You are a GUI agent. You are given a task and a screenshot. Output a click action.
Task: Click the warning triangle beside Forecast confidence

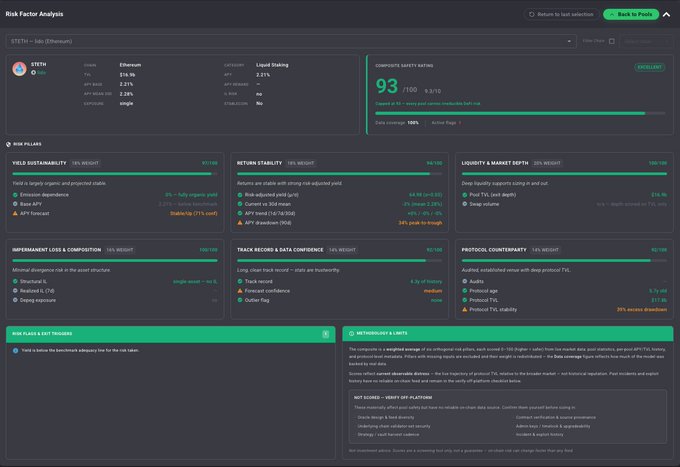coord(240,291)
